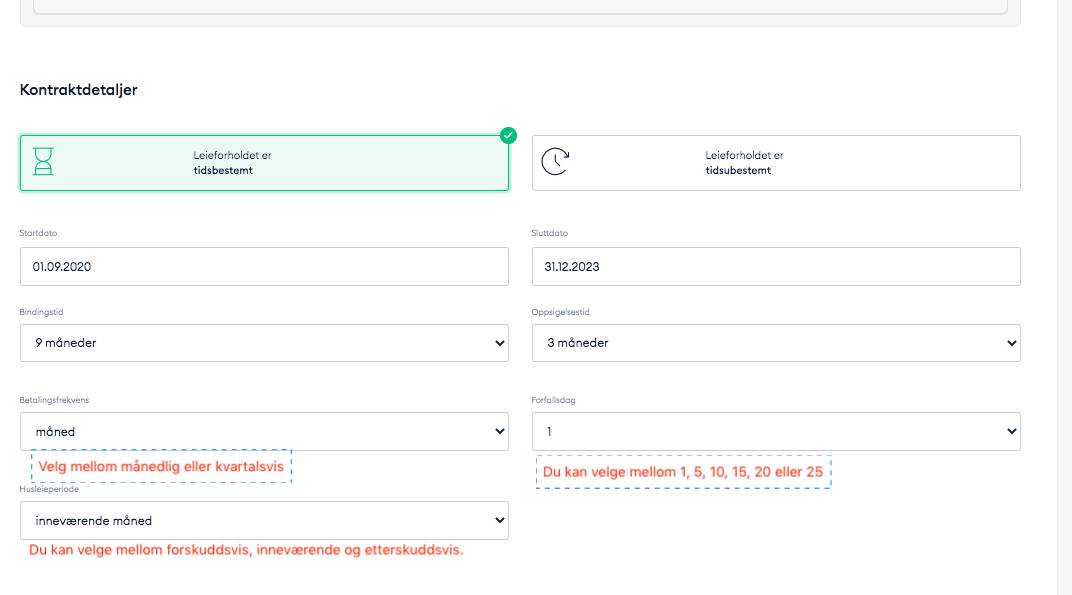The height and width of the screenshot is (595, 1072).
Task: Click the forskuddsvis warning text under Husleieperiode
Action: tap(247, 550)
